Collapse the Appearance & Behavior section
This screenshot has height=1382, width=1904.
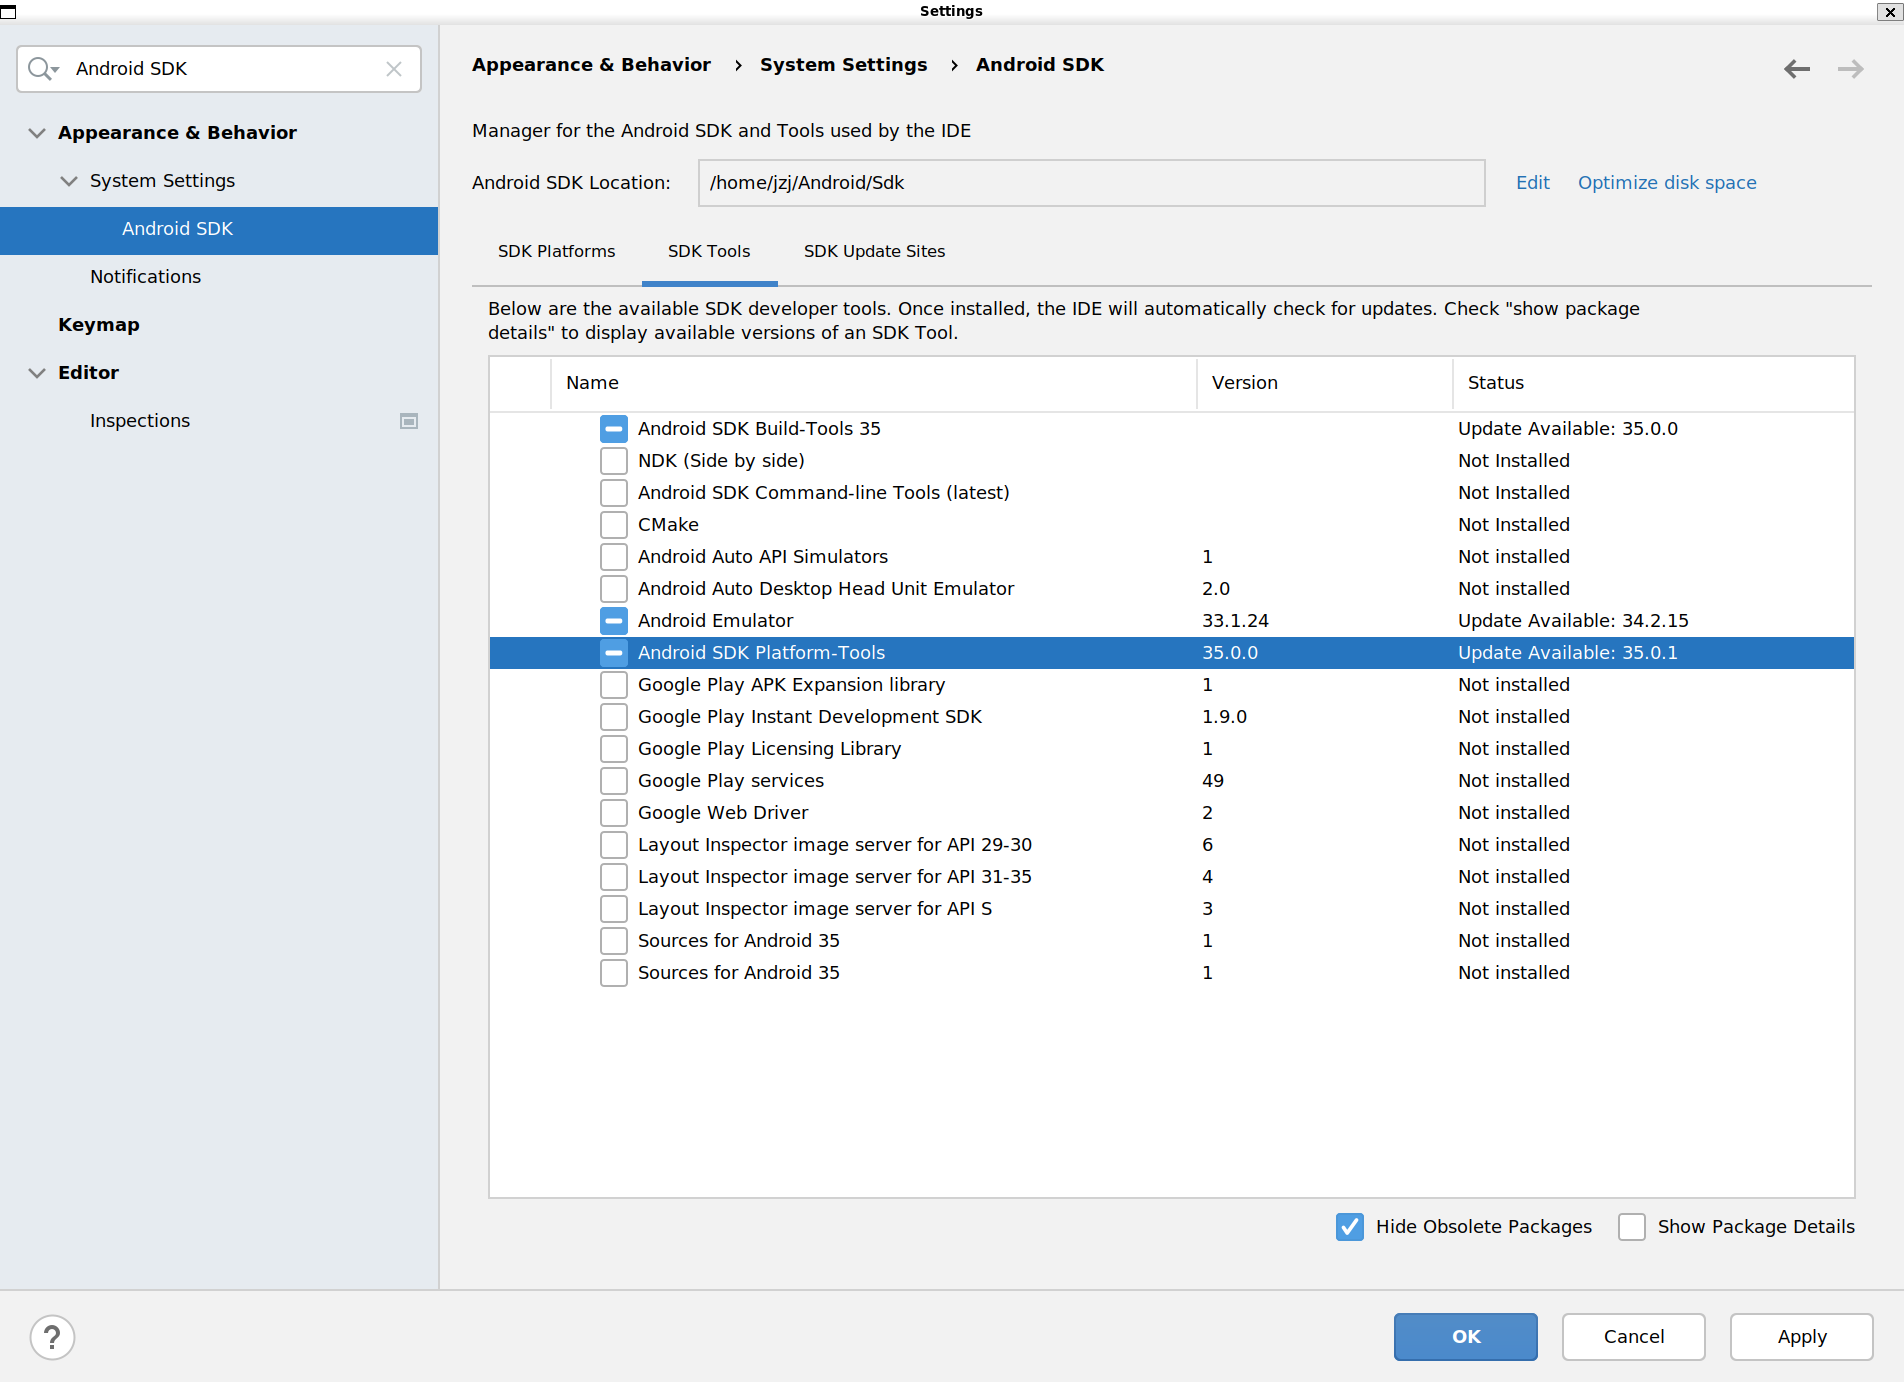point(37,133)
